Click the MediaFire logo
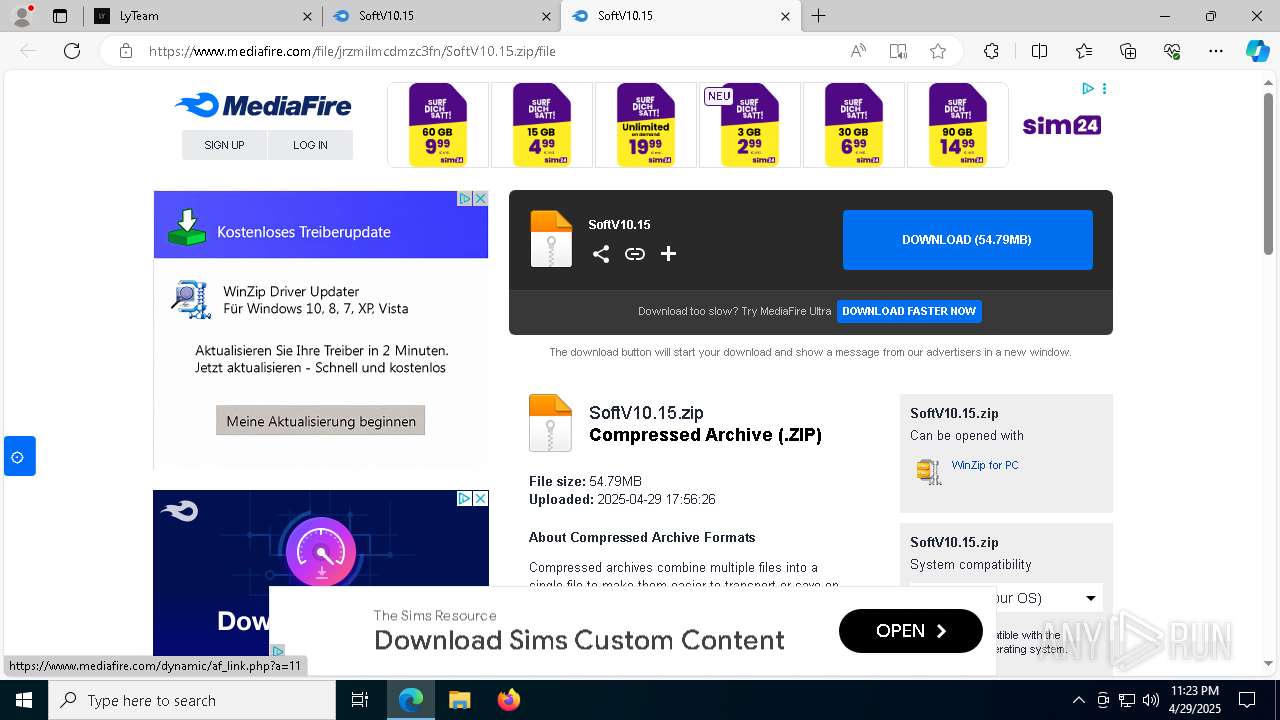1280x720 pixels. (x=263, y=105)
